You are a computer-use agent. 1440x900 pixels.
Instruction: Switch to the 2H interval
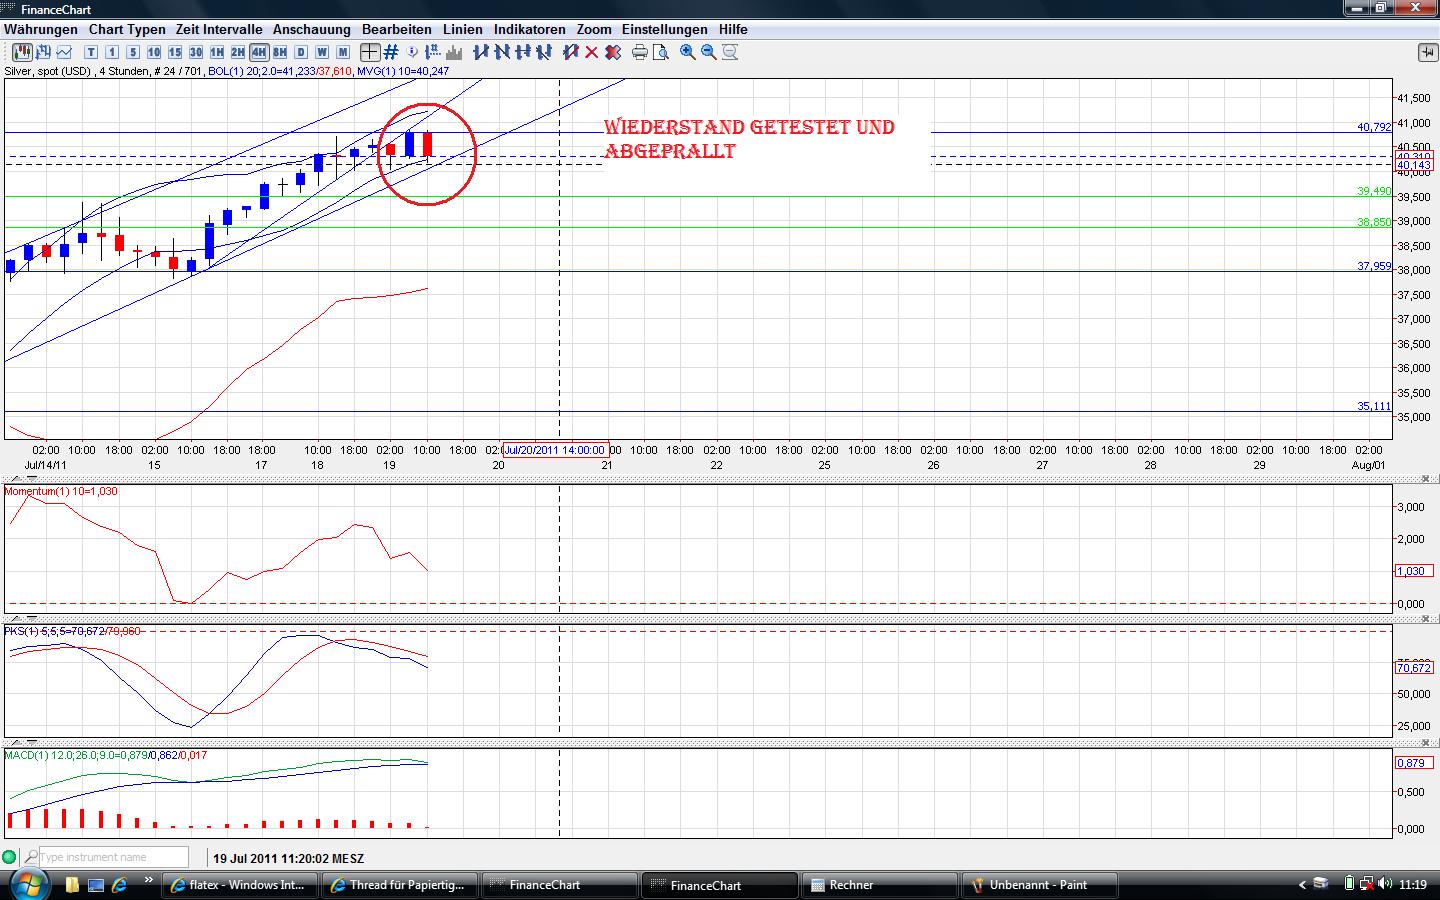coord(238,52)
